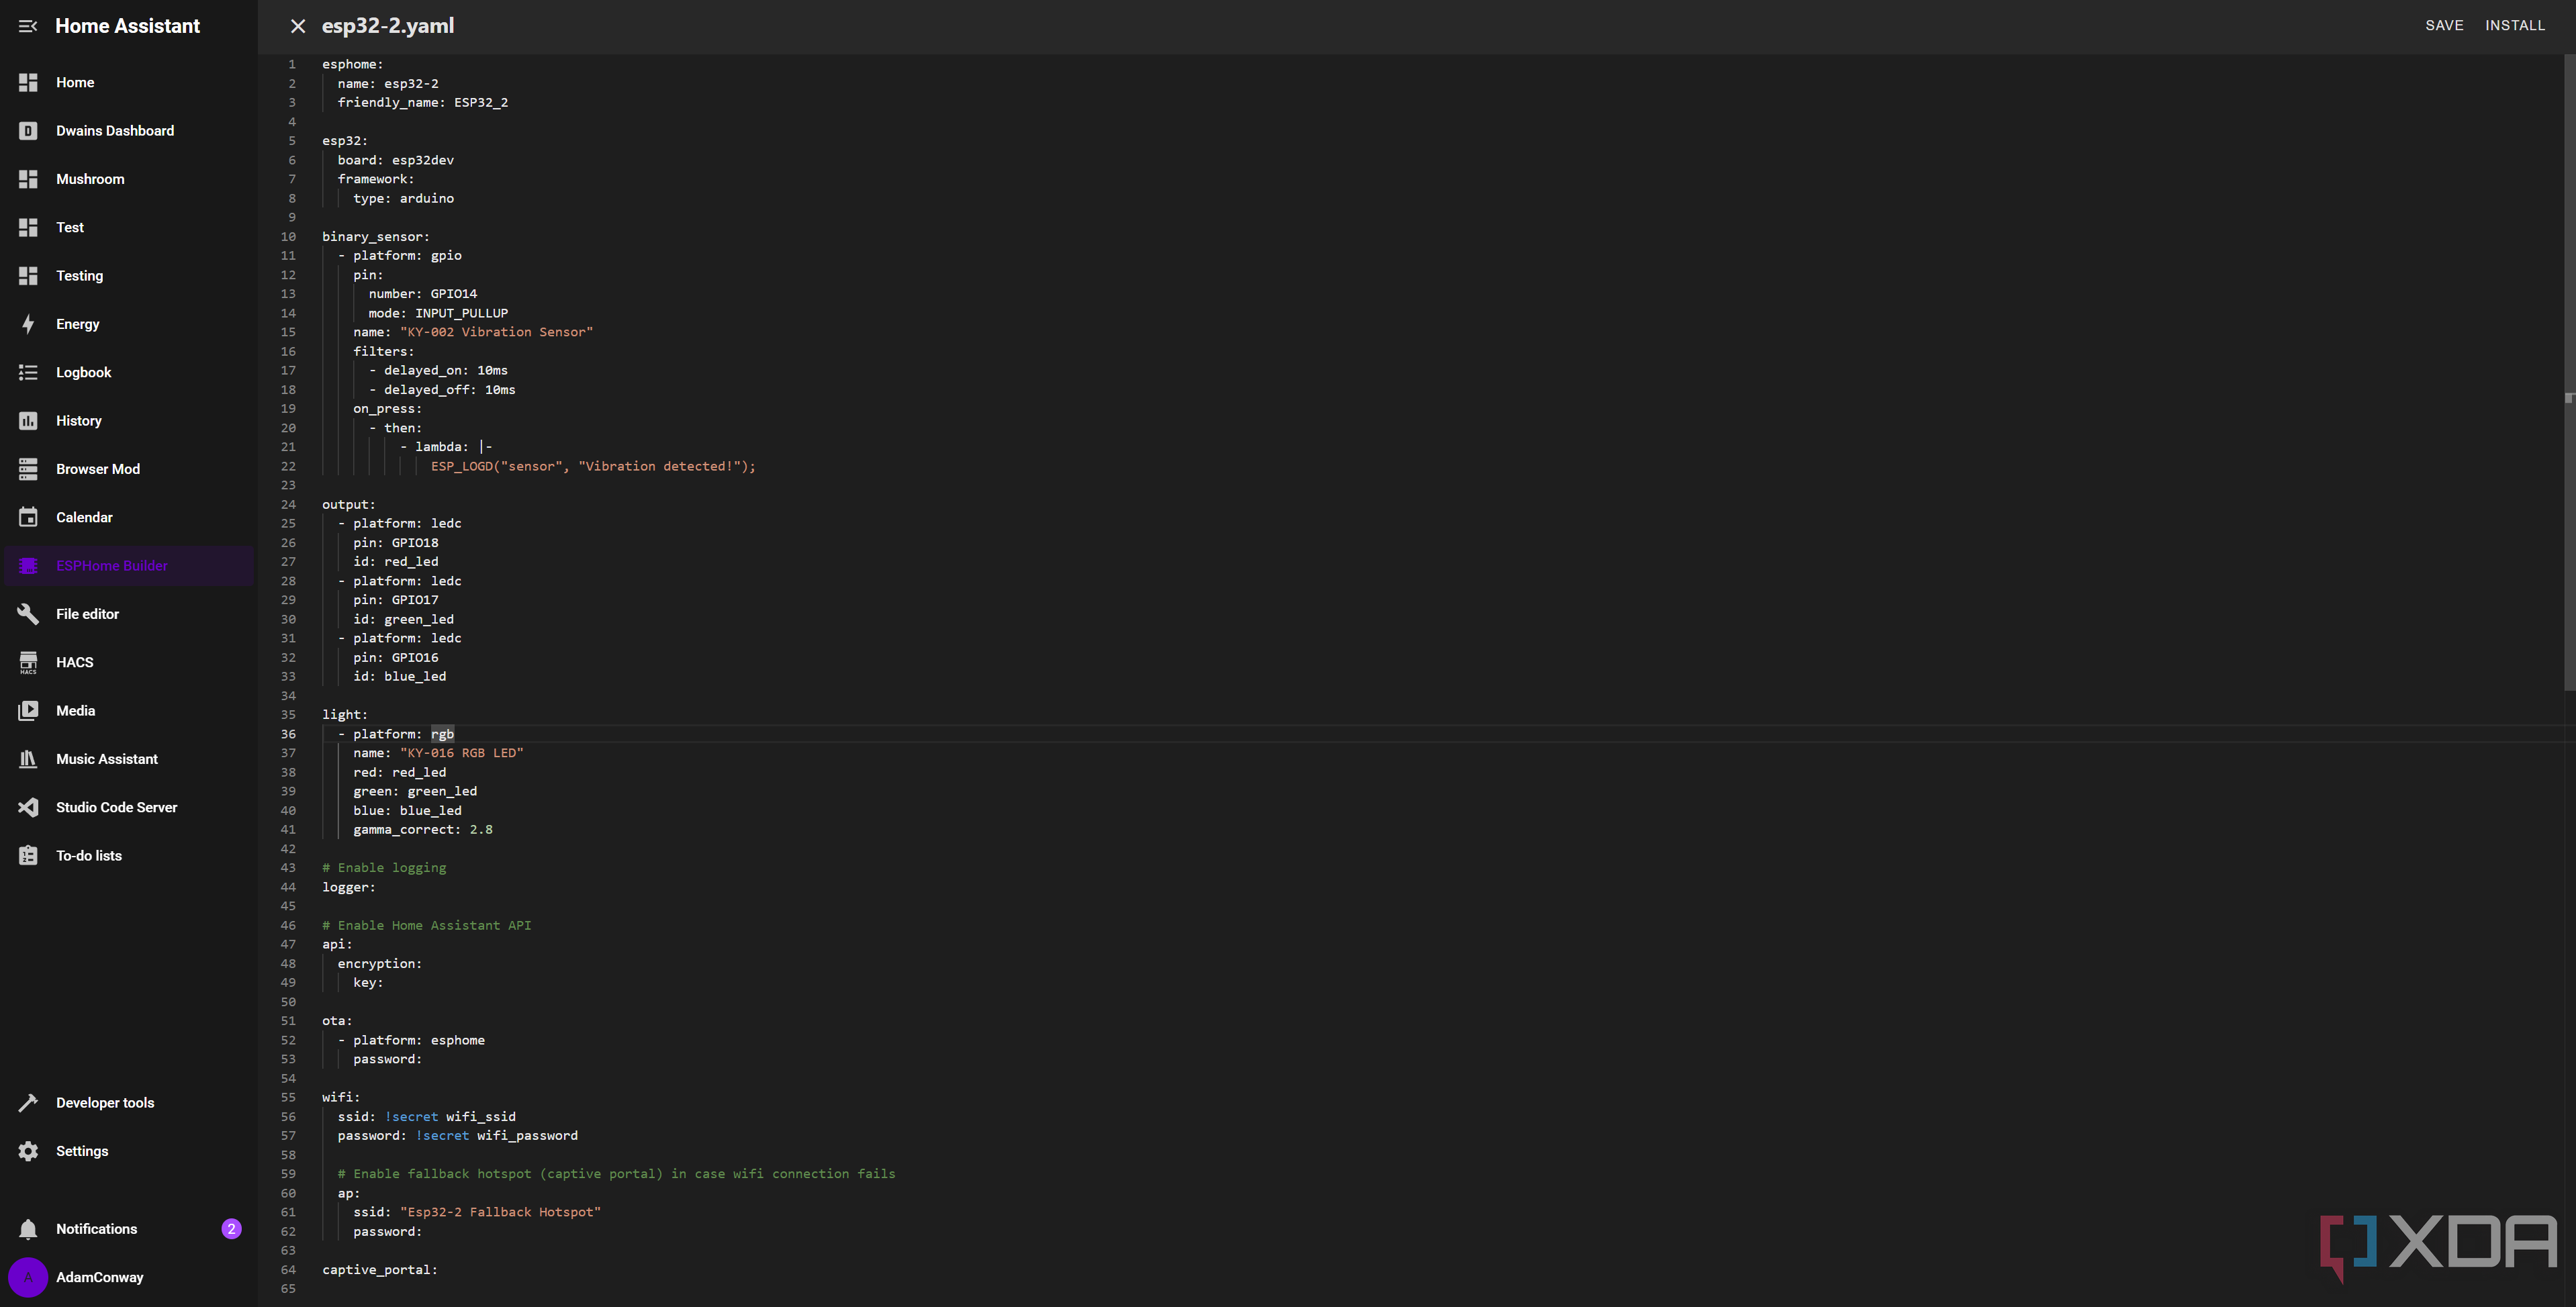This screenshot has height=1307, width=2576.
Task: Click the "KY-002 Vibration Sensor" string
Action: tap(496, 332)
